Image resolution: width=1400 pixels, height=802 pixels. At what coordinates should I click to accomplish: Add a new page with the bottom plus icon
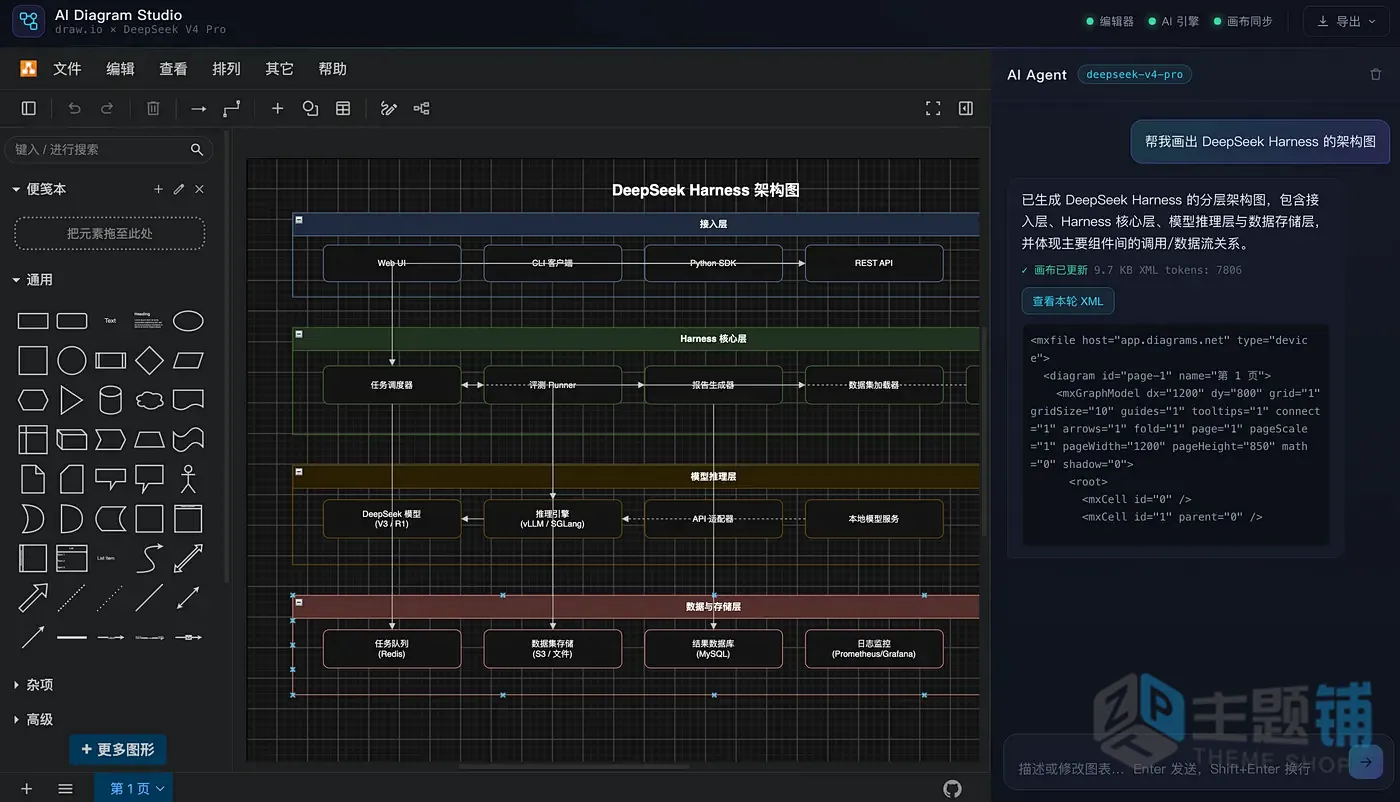[27, 789]
